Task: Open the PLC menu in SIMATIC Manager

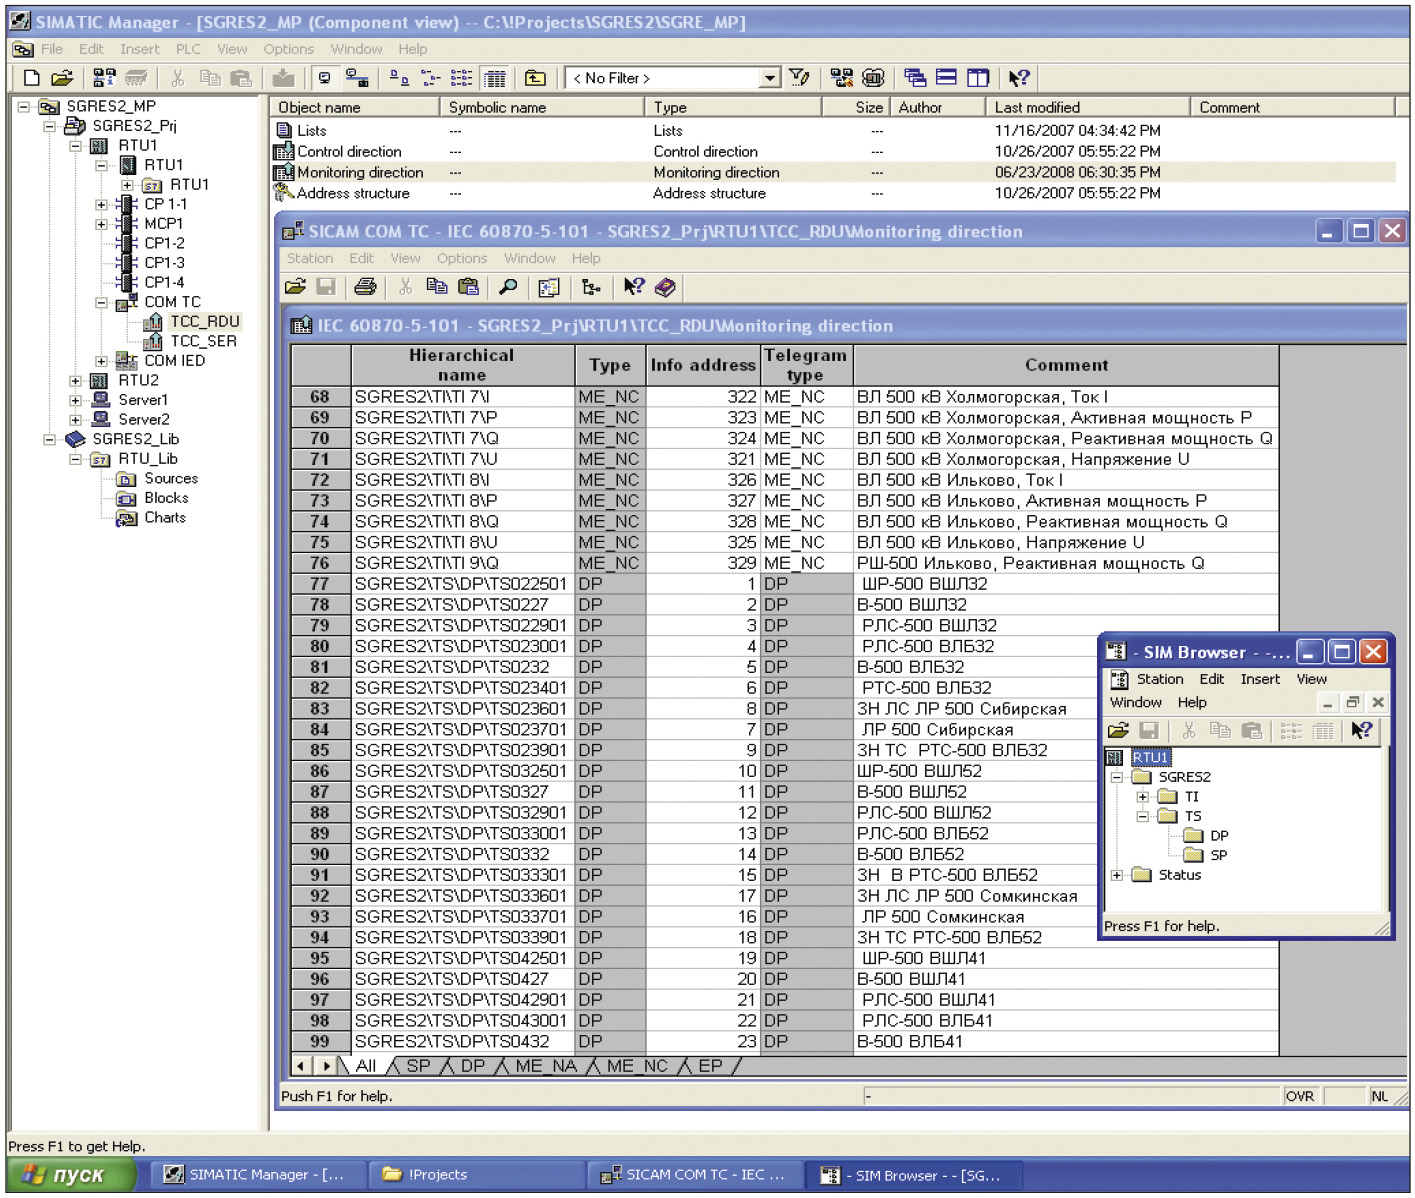Action: click(x=188, y=48)
